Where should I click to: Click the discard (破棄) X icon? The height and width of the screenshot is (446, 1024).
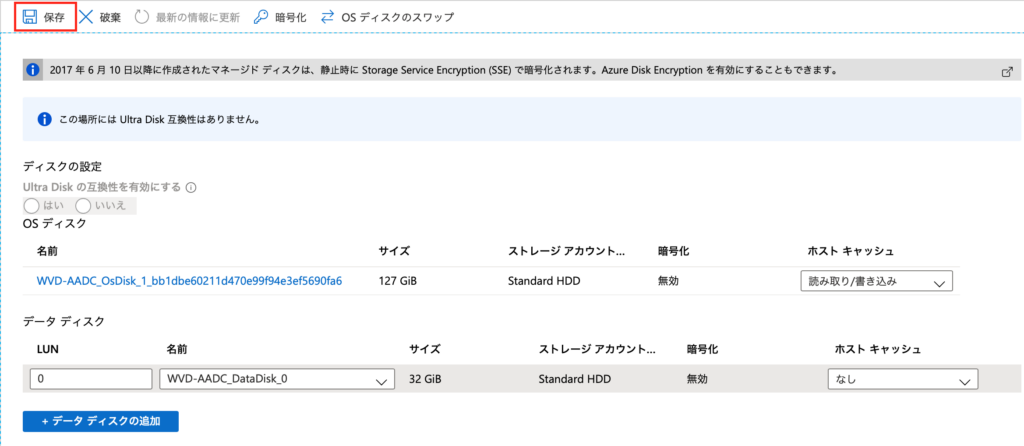tap(86, 17)
